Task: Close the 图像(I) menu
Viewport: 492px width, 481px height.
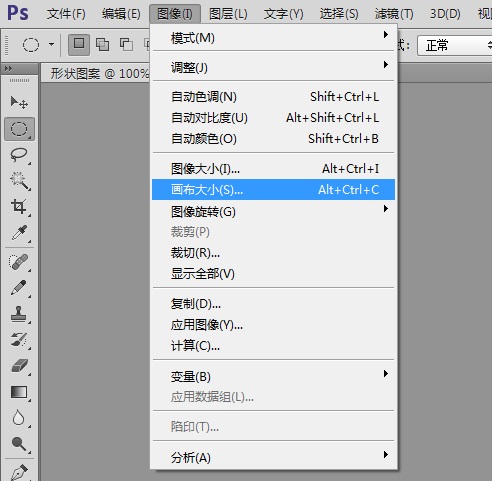Action: coord(175,14)
